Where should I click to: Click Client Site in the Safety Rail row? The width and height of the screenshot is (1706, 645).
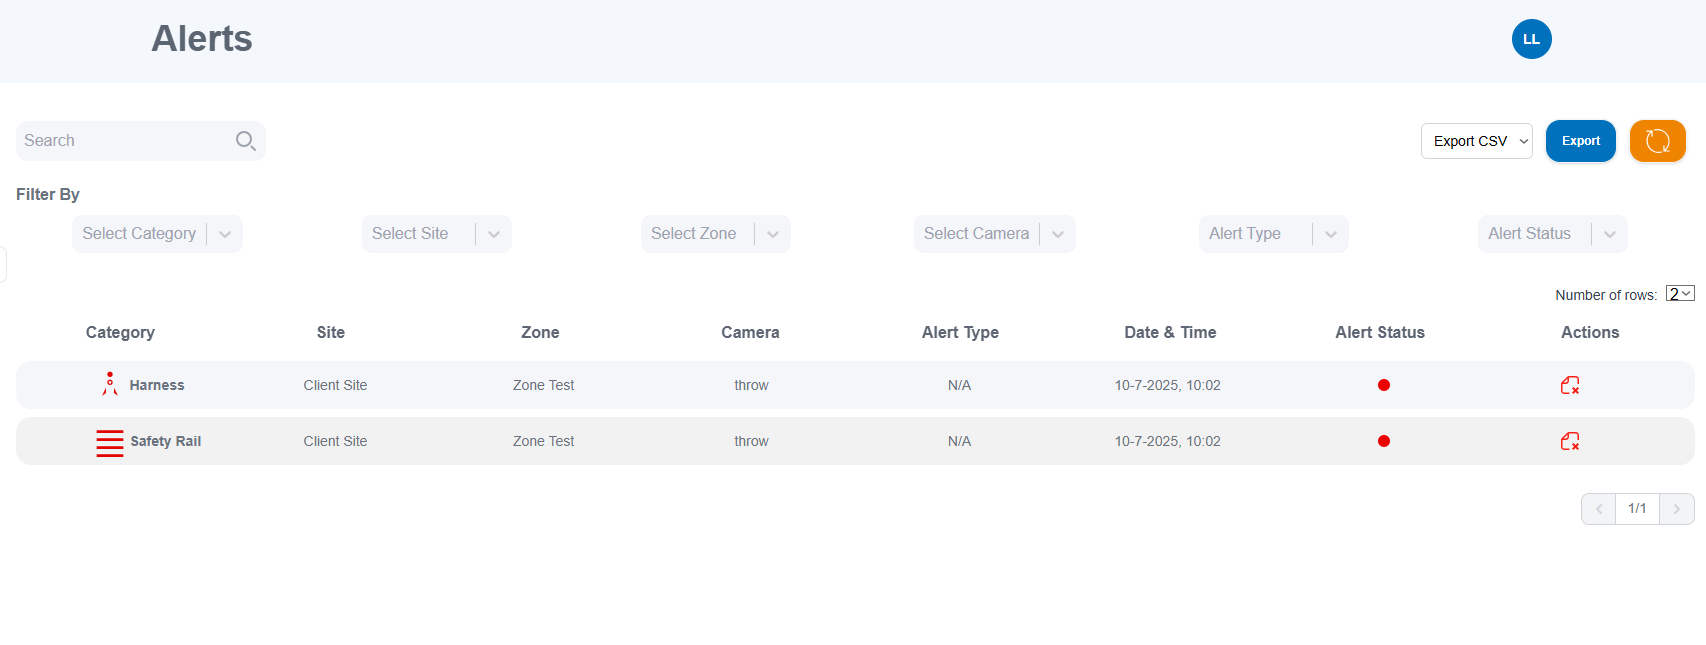click(x=335, y=441)
